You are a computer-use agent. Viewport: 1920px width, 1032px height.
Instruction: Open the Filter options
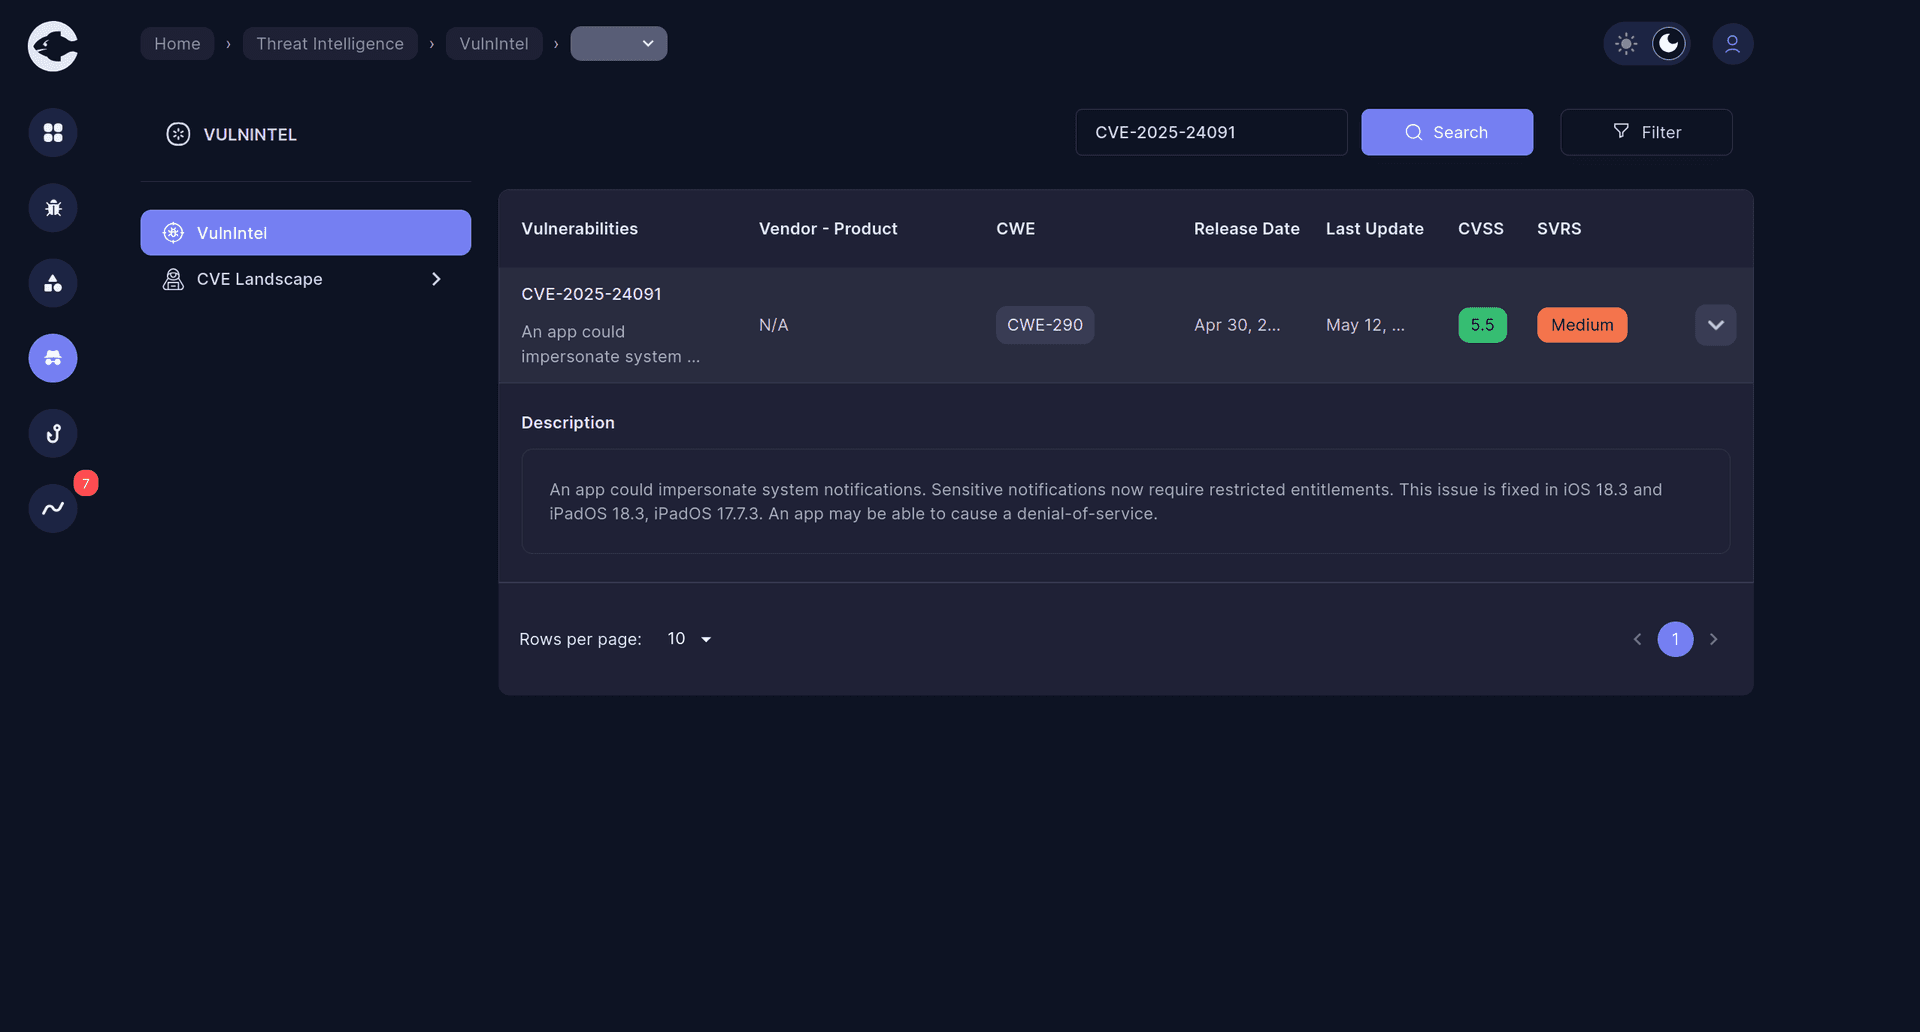[x=1646, y=132]
